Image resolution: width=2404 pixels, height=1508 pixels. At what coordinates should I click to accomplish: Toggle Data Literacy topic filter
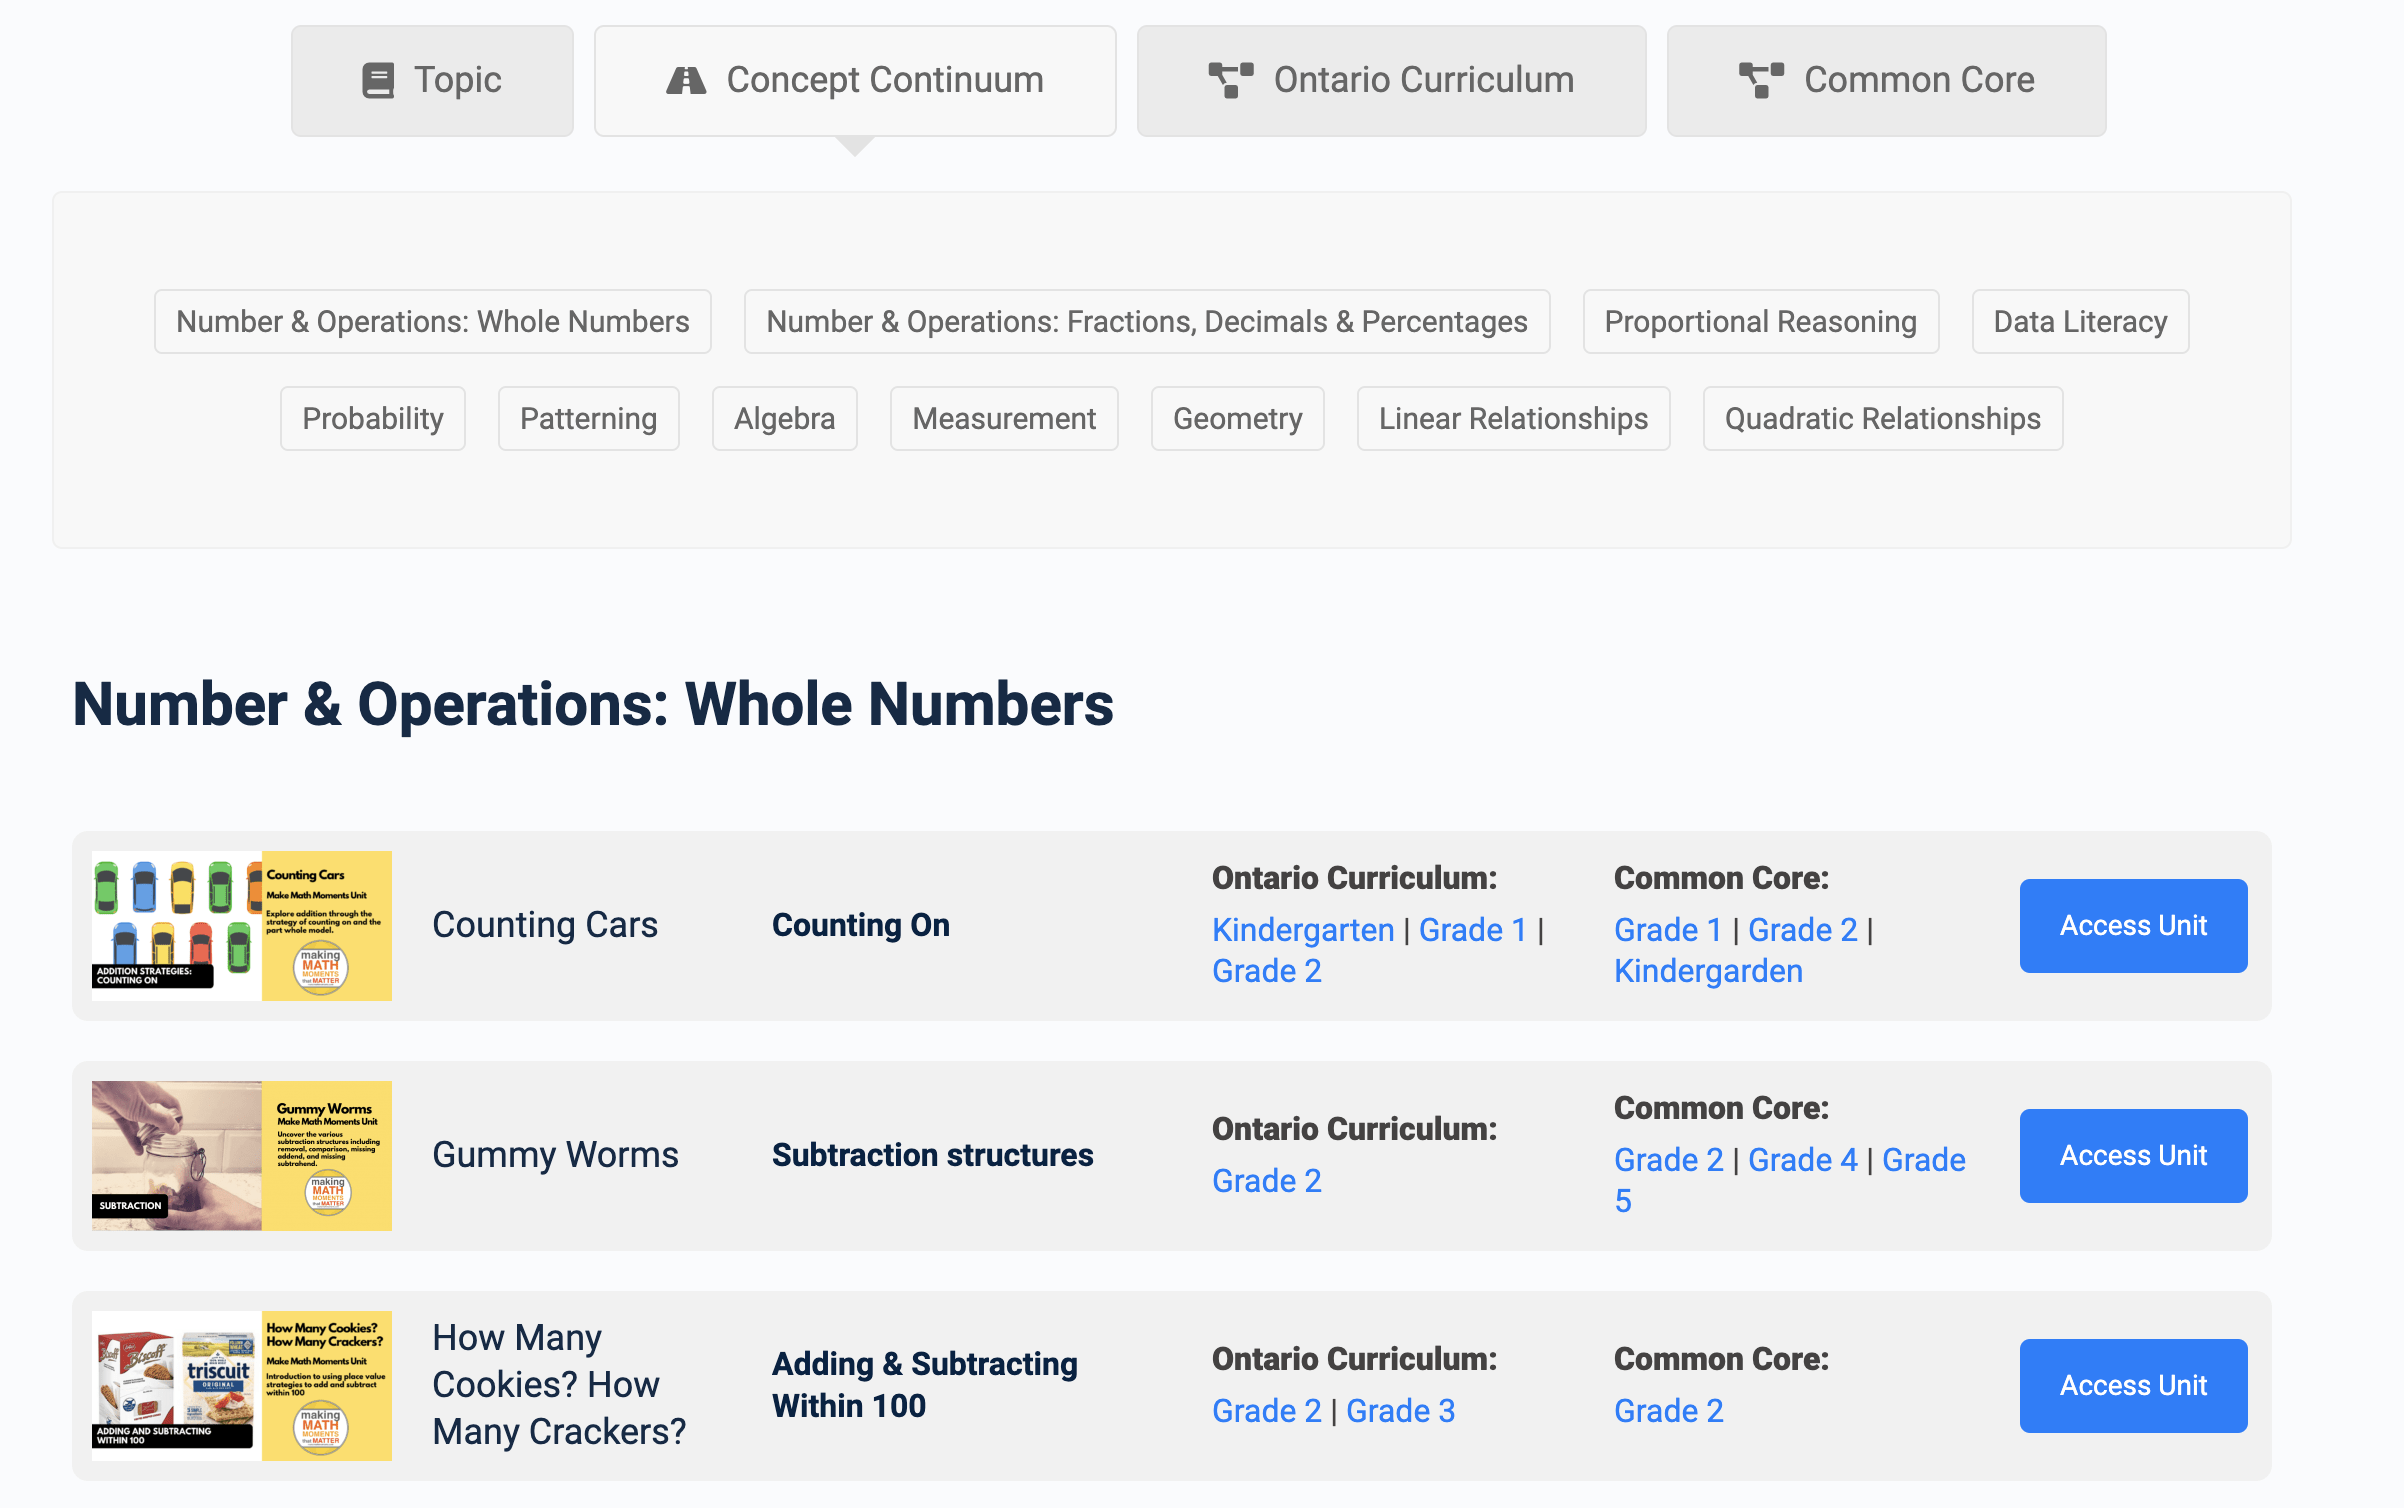pyautogui.click(x=2079, y=321)
